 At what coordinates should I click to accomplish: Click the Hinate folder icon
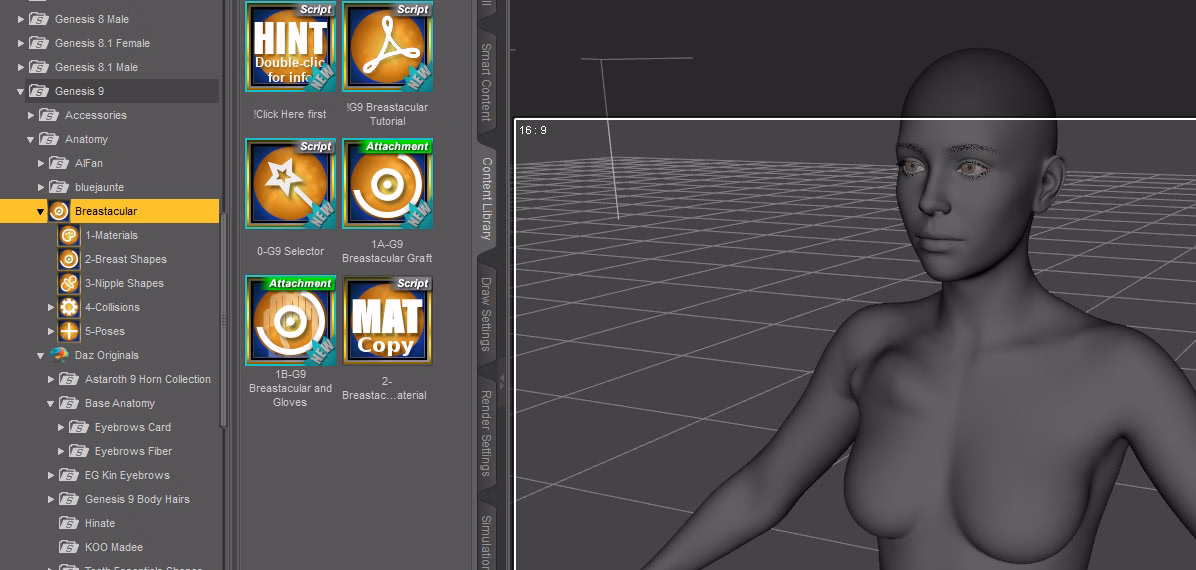(69, 523)
